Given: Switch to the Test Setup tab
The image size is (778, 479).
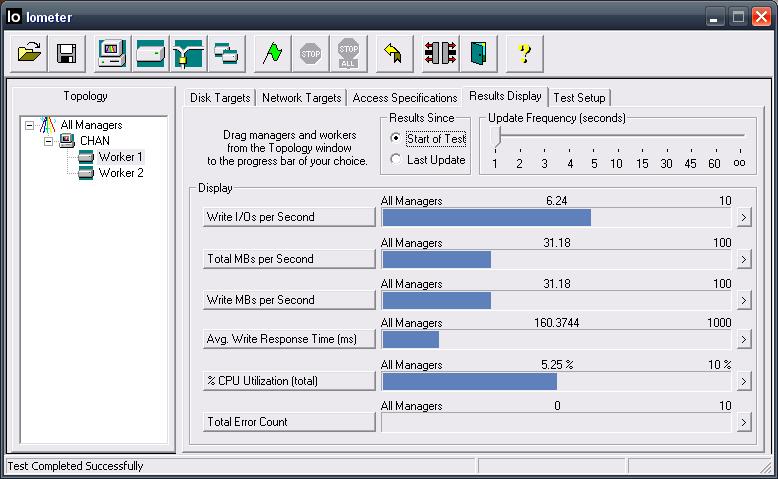Looking at the screenshot, I should [x=579, y=98].
